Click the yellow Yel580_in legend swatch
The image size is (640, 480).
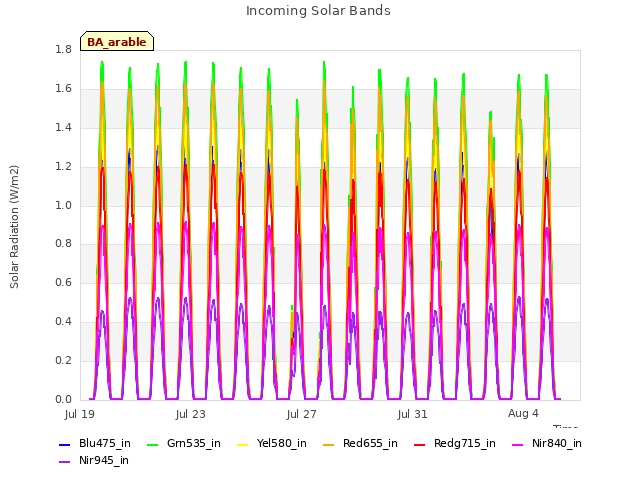click(x=242, y=444)
